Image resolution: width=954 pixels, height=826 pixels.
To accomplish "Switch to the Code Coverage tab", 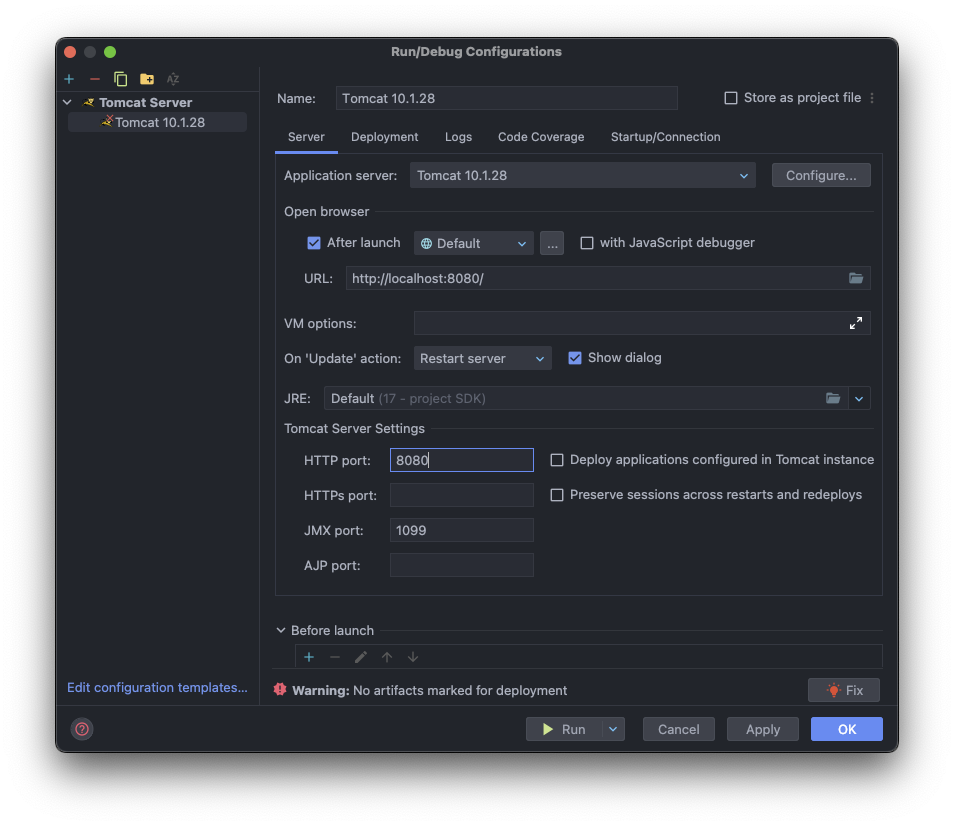I will [x=541, y=137].
